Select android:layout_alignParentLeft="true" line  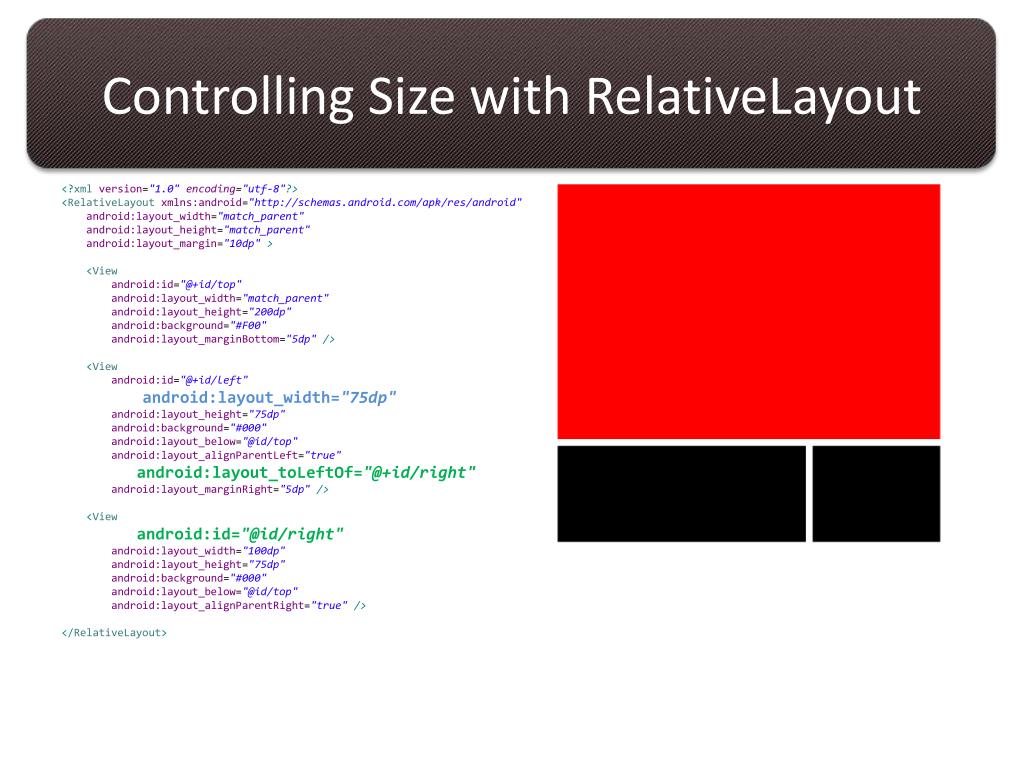coord(226,455)
